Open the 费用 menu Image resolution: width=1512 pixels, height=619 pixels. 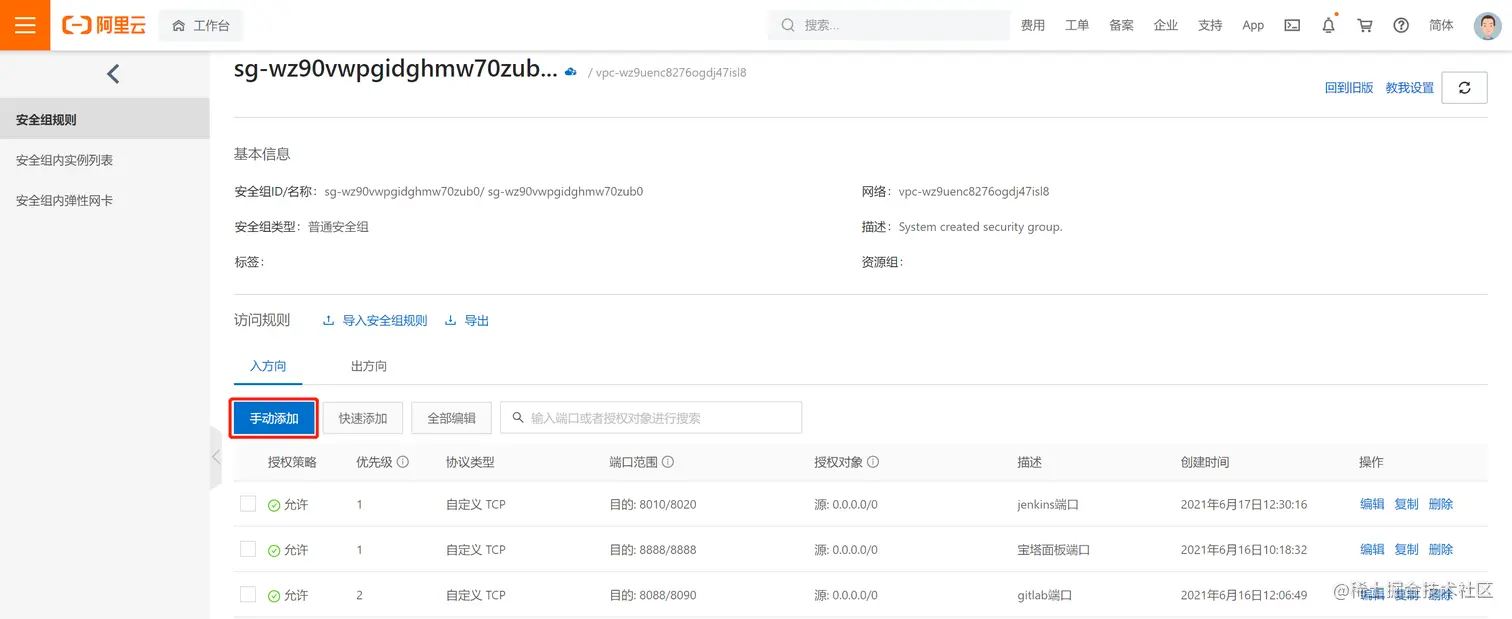point(1033,25)
